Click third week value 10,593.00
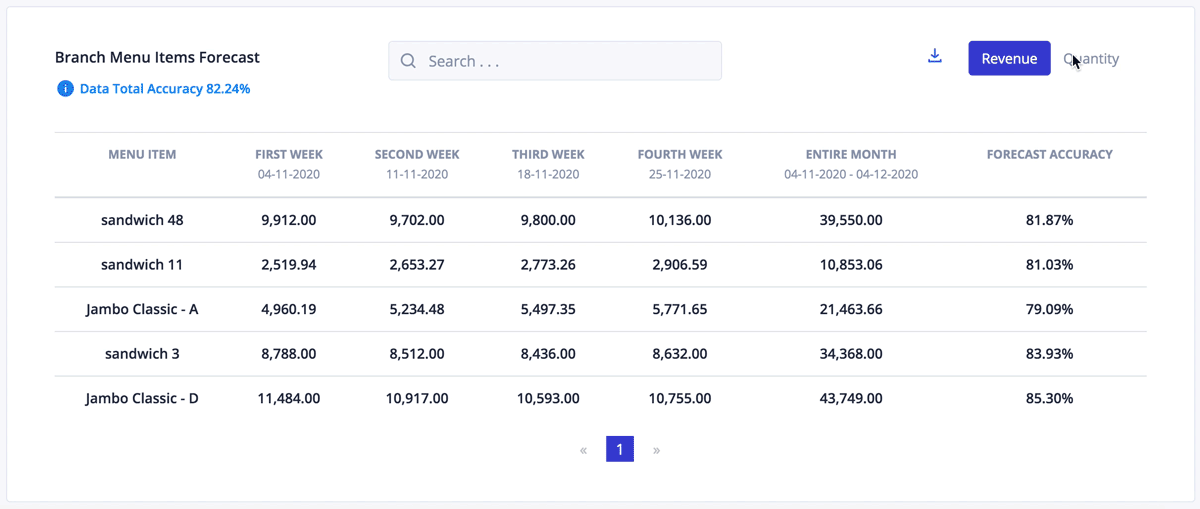The width and height of the screenshot is (1200, 509). coord(548,398)
